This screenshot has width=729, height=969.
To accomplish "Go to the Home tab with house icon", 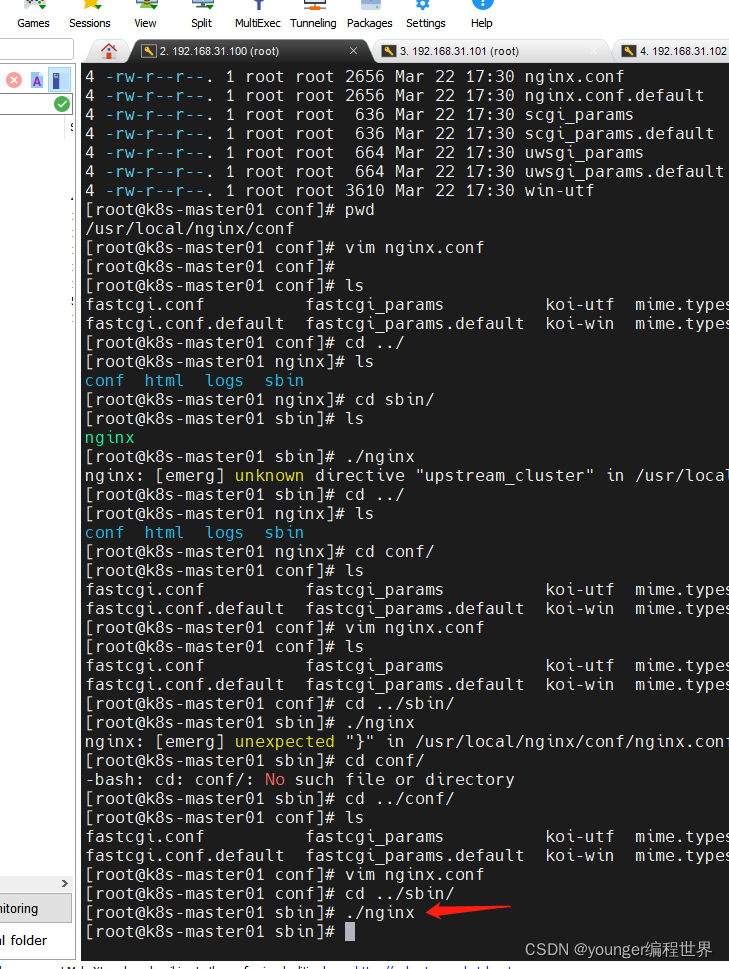I will [x=109, y=51].
